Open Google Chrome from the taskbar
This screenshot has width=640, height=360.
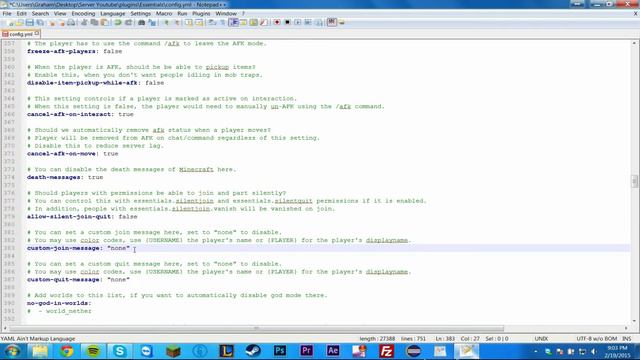pyautogui.click(x=67, y=351)
